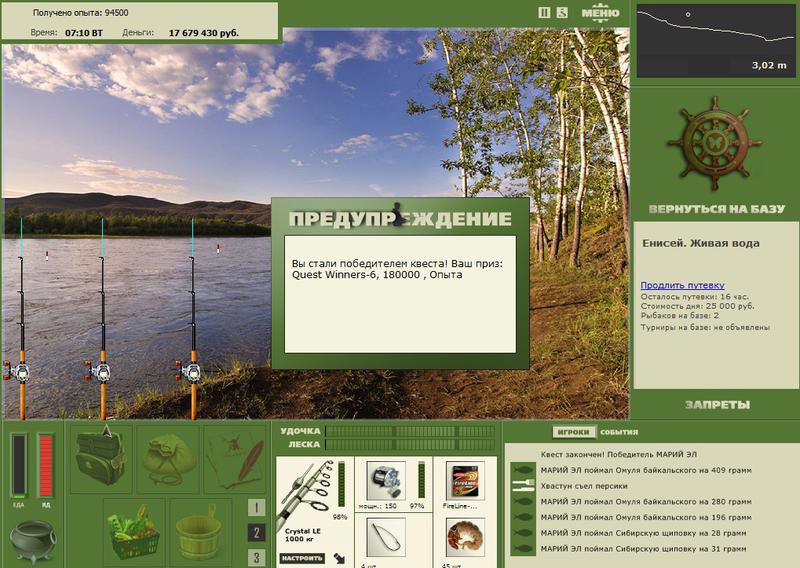Screen dimensions: 800x568
Task: Click the left red float in the water
Action: (x=46, y=255)
